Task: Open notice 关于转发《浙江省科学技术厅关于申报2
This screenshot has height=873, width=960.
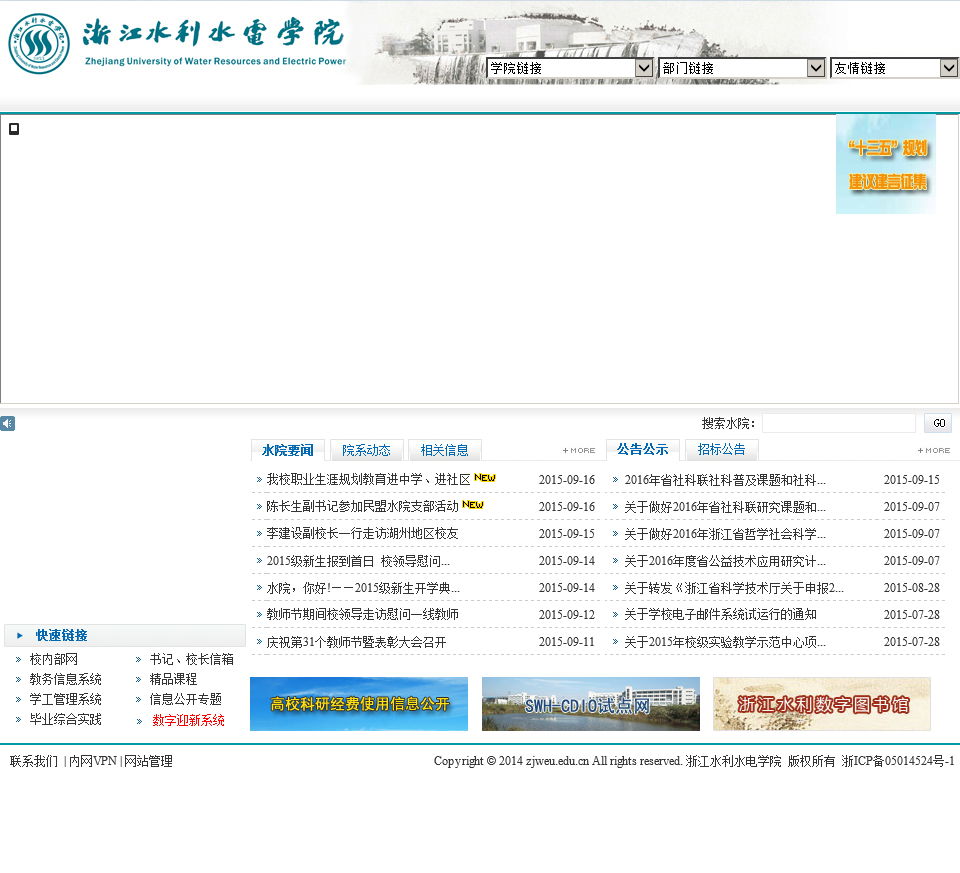Action: (733, 588)
